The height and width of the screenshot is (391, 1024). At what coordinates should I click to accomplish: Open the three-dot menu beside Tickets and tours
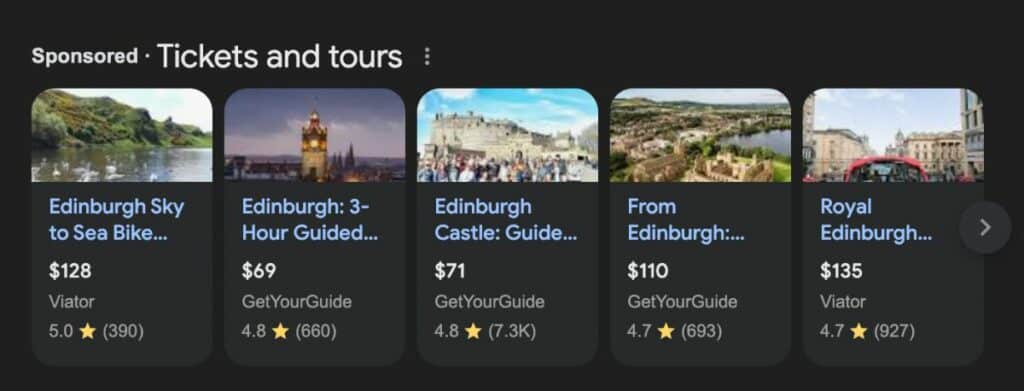427,57
